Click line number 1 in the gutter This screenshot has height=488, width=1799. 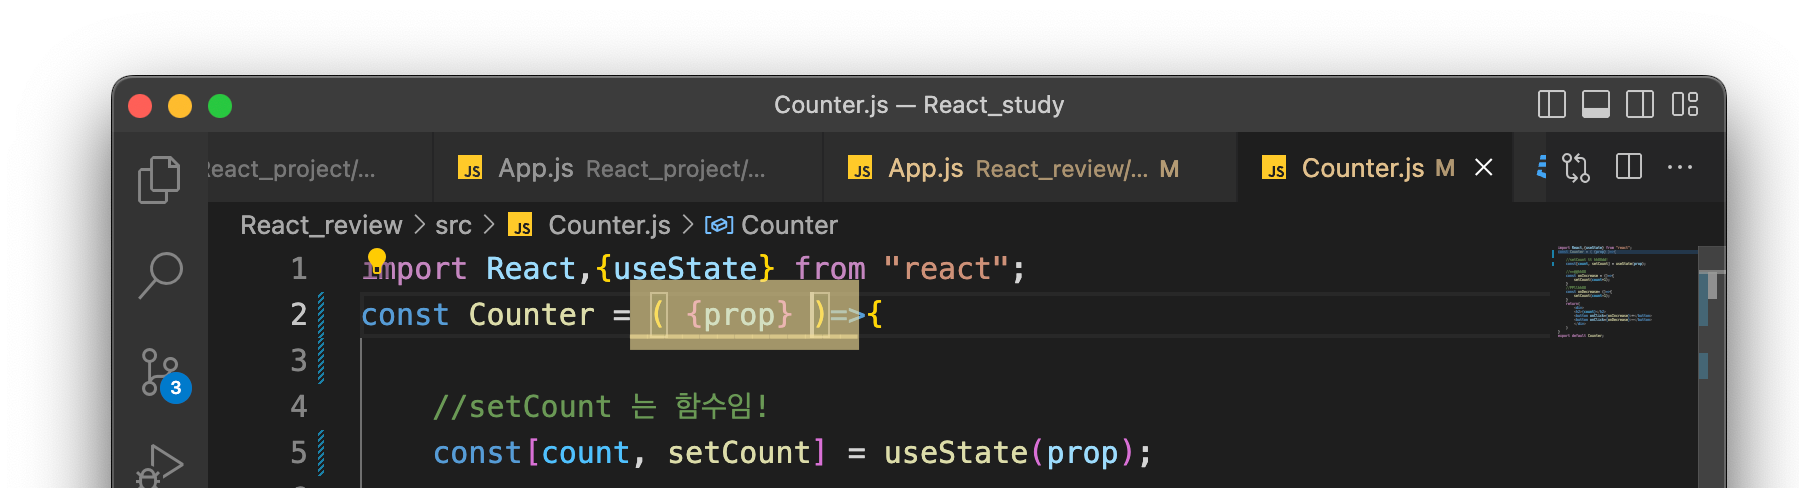click(299, 269)
